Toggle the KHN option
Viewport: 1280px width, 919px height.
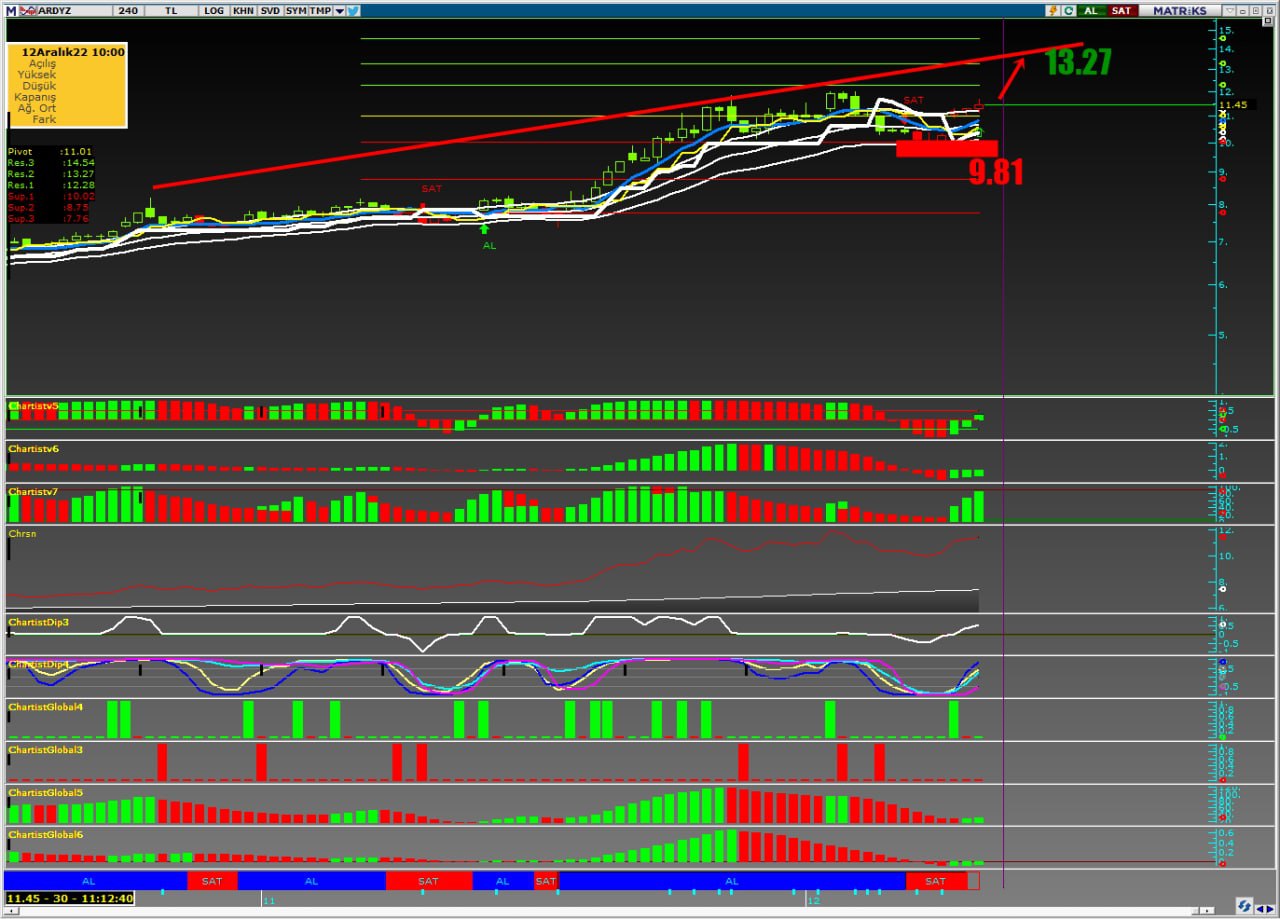coord(243,10)
